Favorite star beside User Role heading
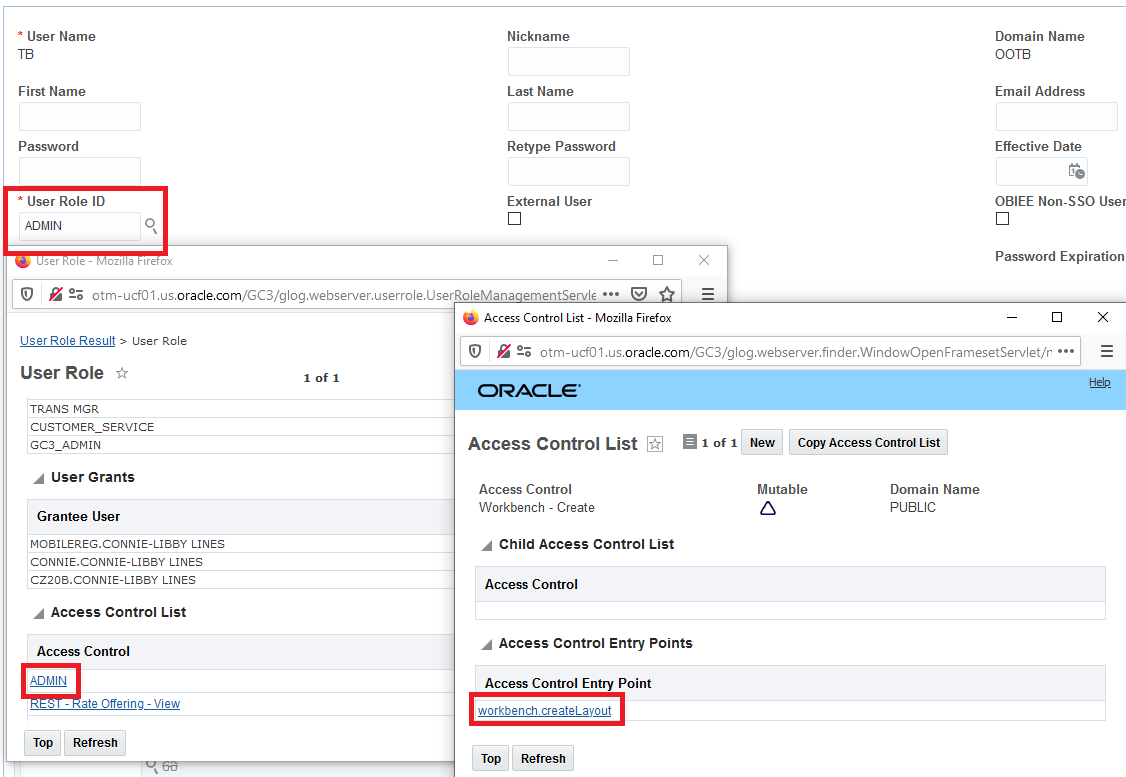Screen dimensions: 1126x777 pos(122,373)
